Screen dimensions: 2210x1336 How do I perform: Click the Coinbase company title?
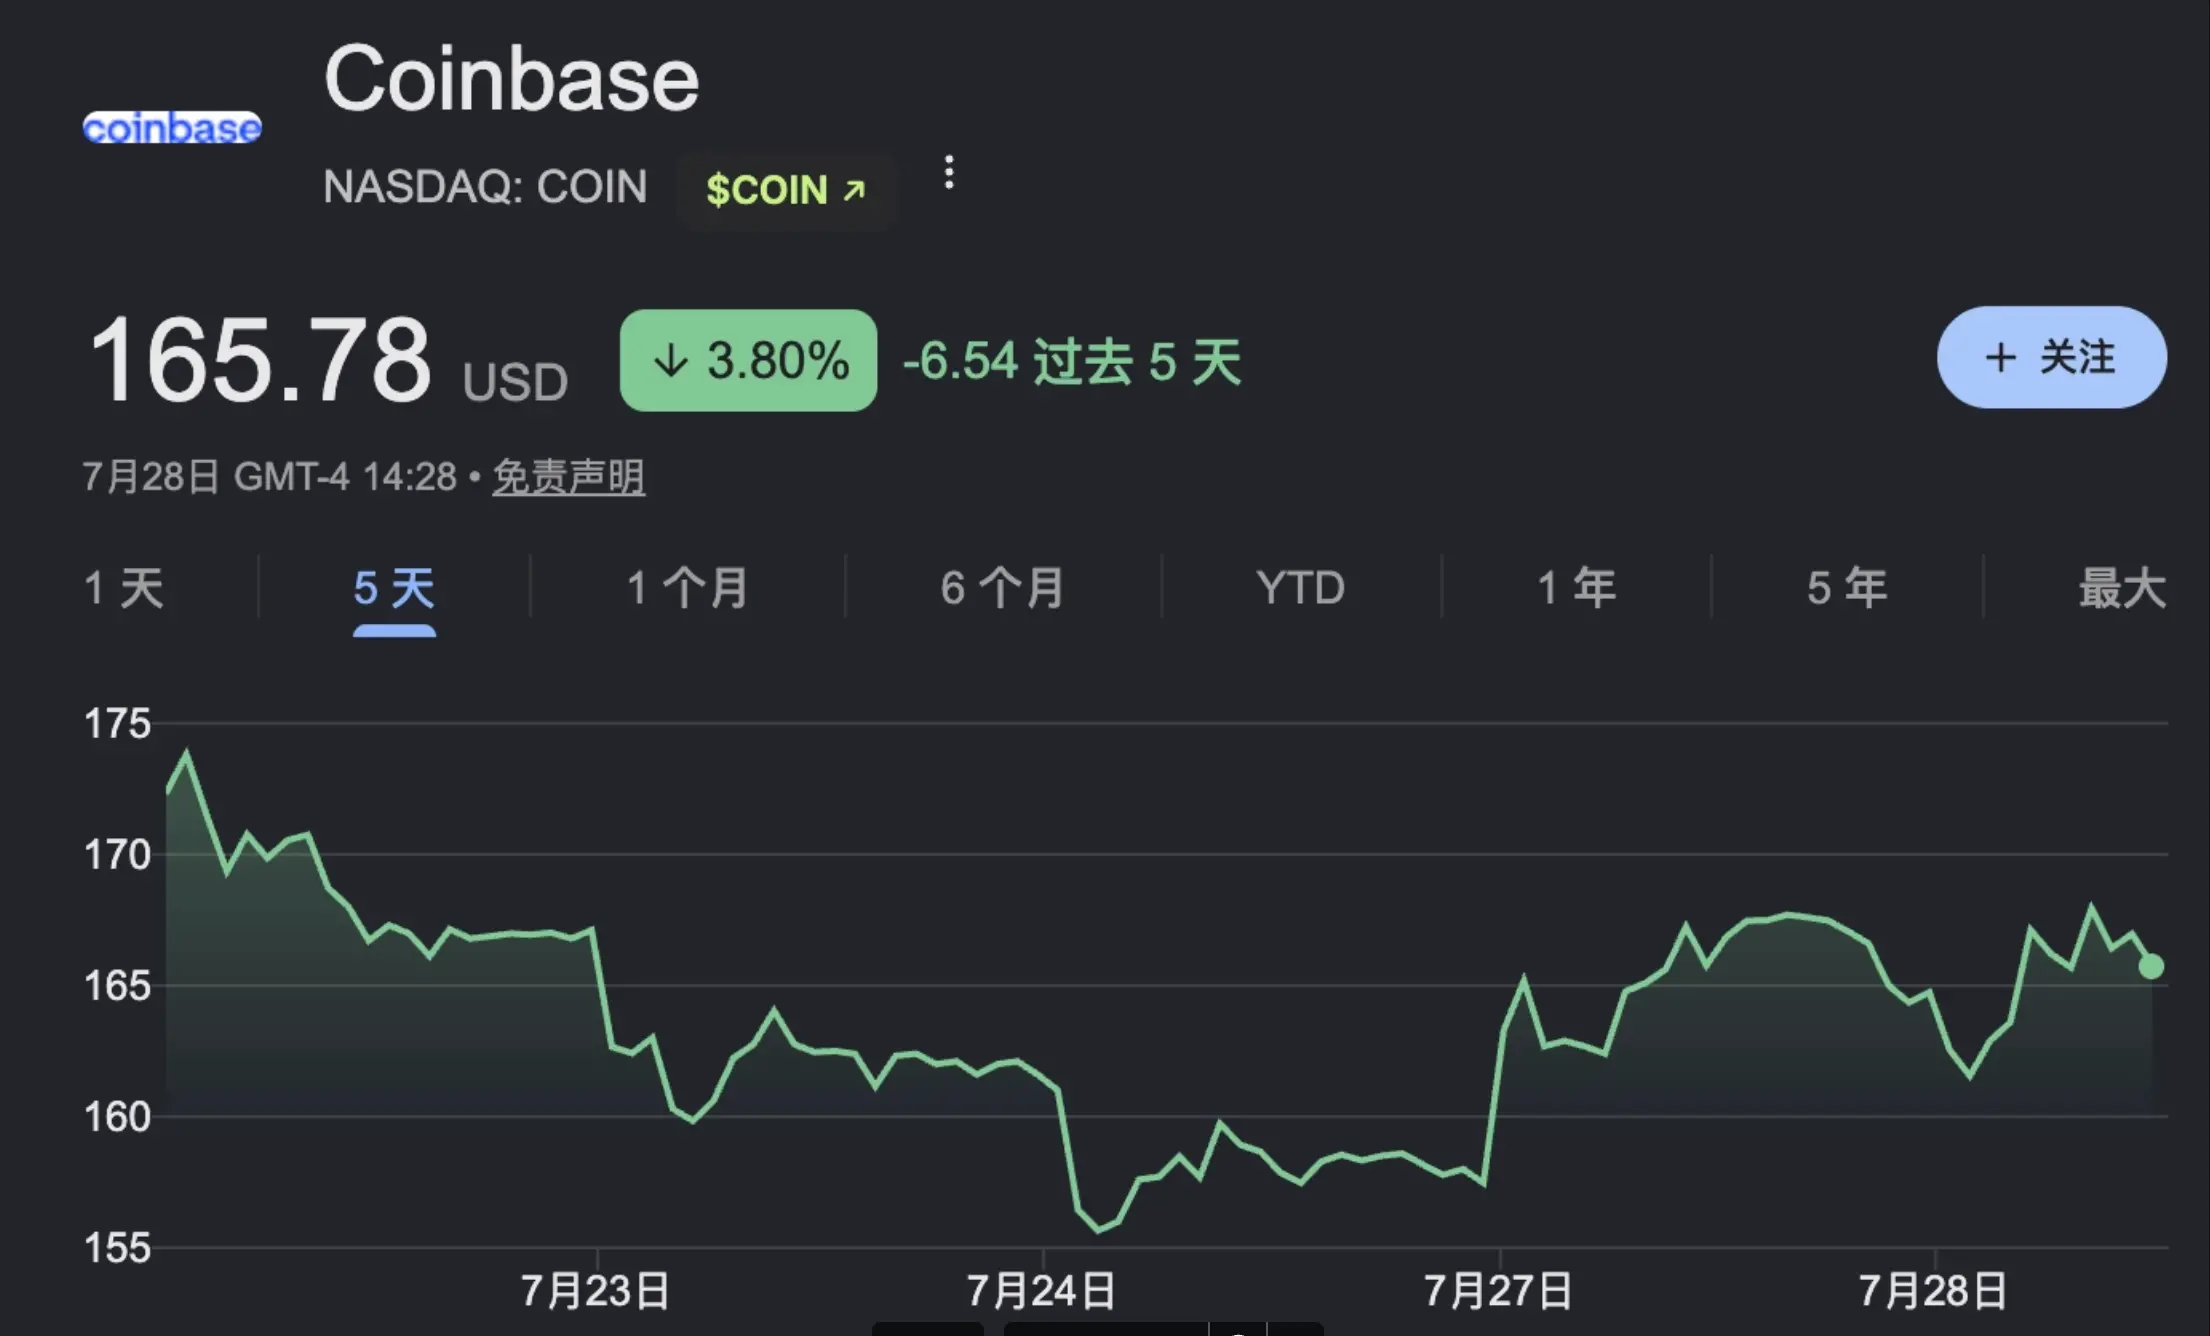pos(511,79)
